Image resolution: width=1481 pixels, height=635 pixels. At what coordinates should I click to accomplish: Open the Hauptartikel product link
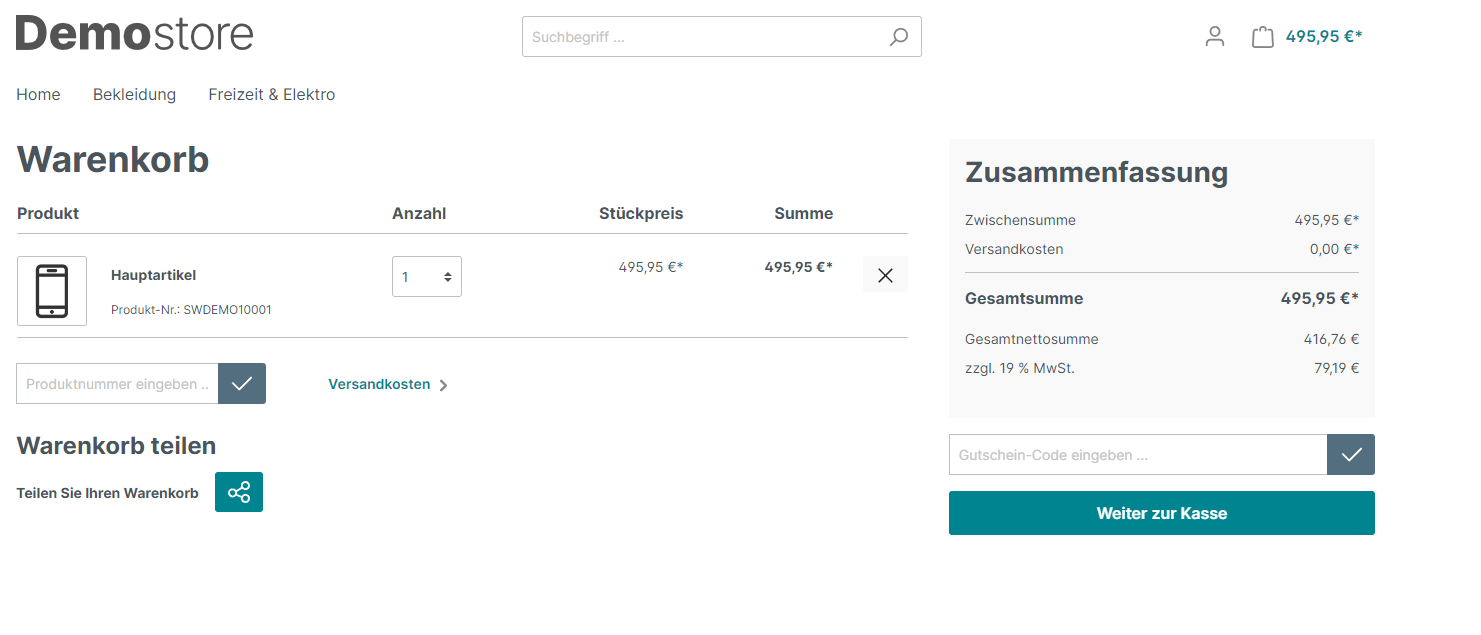(x=153, y=275)
